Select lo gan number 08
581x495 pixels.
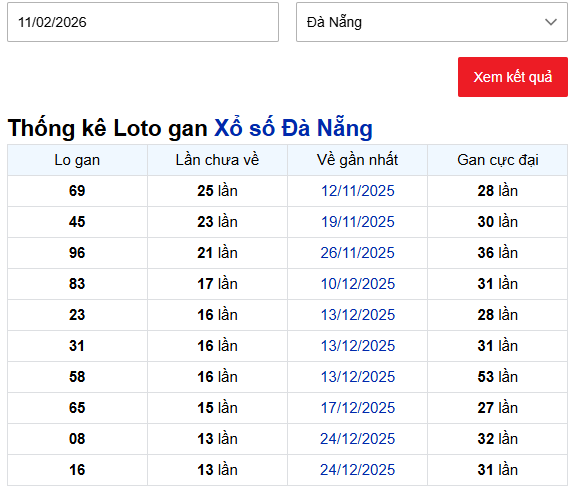77,439
